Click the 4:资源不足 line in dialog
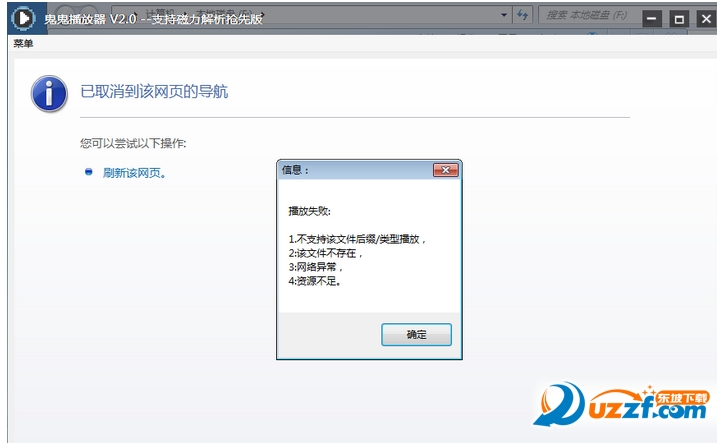The width and height of the screenshot is (717, 443). (x=315, y=281)
